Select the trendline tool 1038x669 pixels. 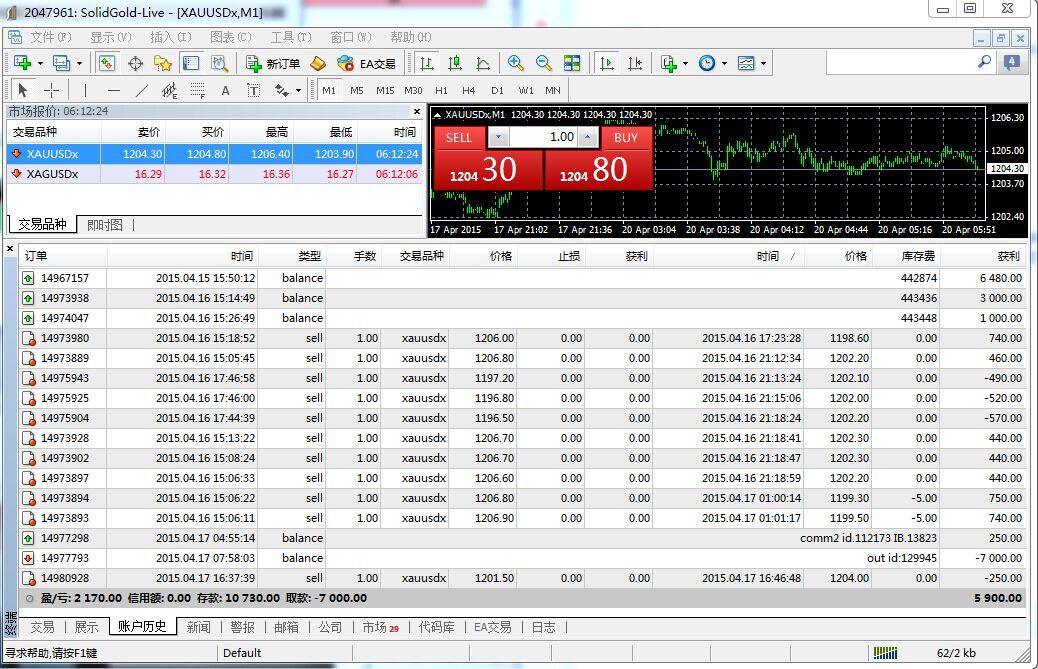coord(142,90)
